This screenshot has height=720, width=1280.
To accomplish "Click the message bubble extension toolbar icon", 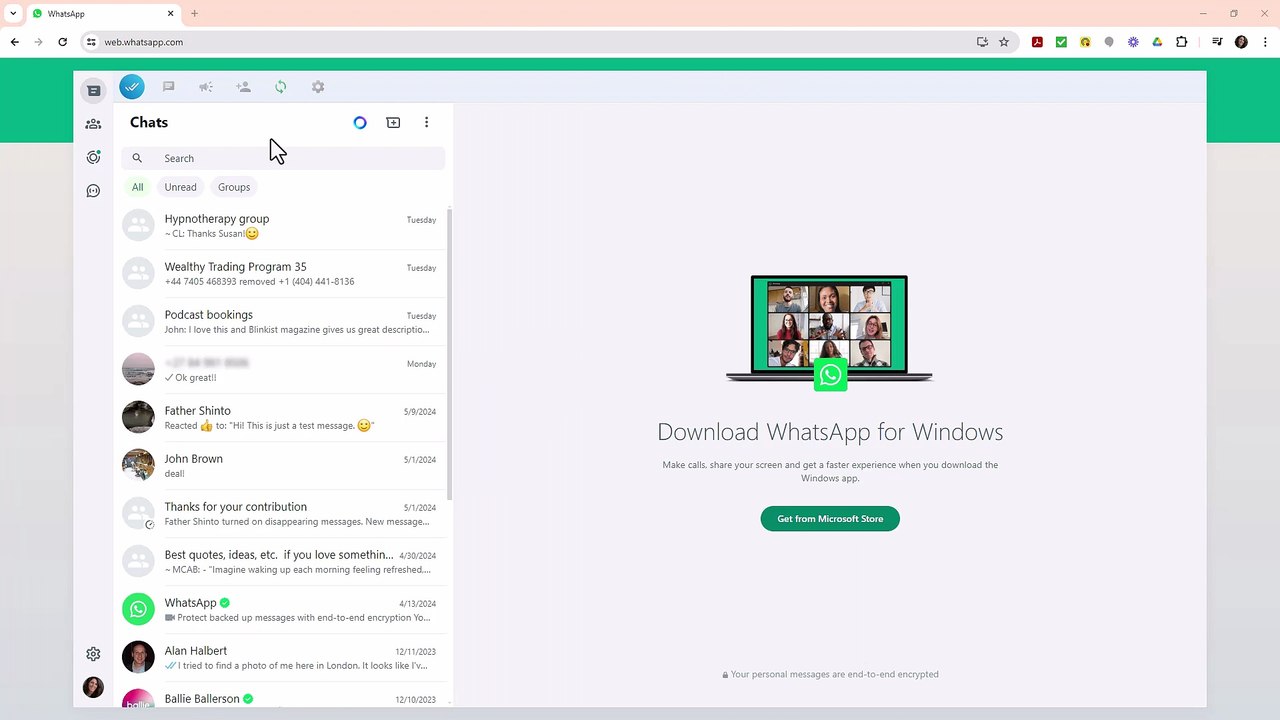I will [168, 87].
